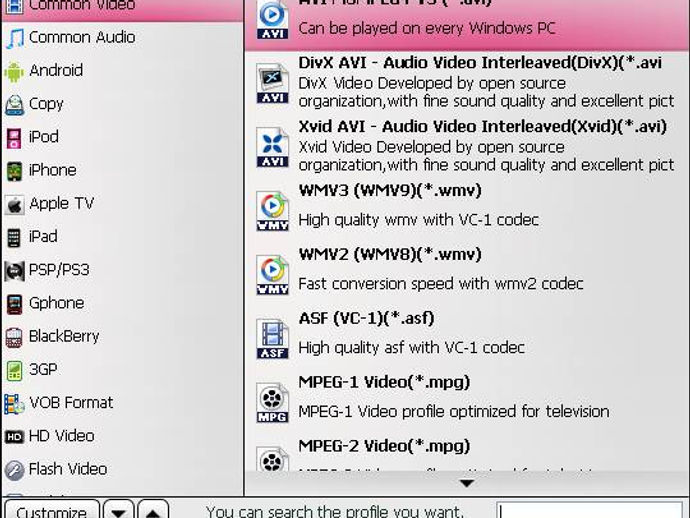Click 'Can be played on every Windows PC'
This screenshot has width=690, height=518.
pyautogui.click(x=427, y=29)
